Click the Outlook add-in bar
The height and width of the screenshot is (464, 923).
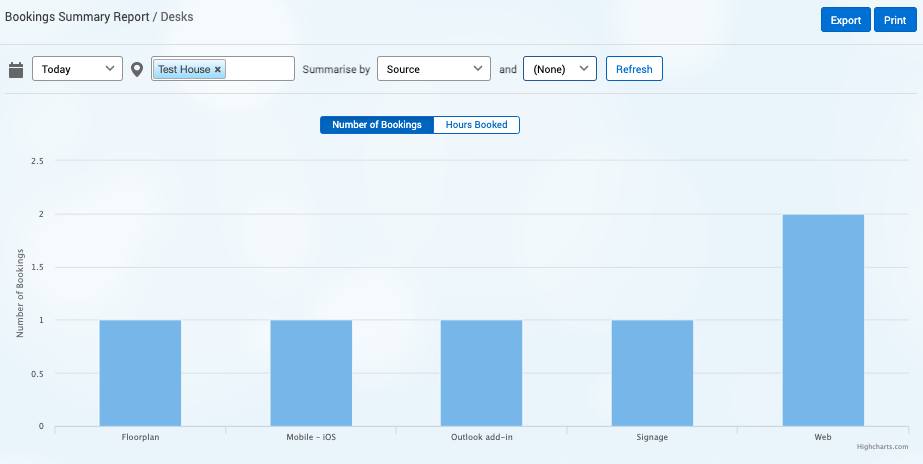point(481,373)
